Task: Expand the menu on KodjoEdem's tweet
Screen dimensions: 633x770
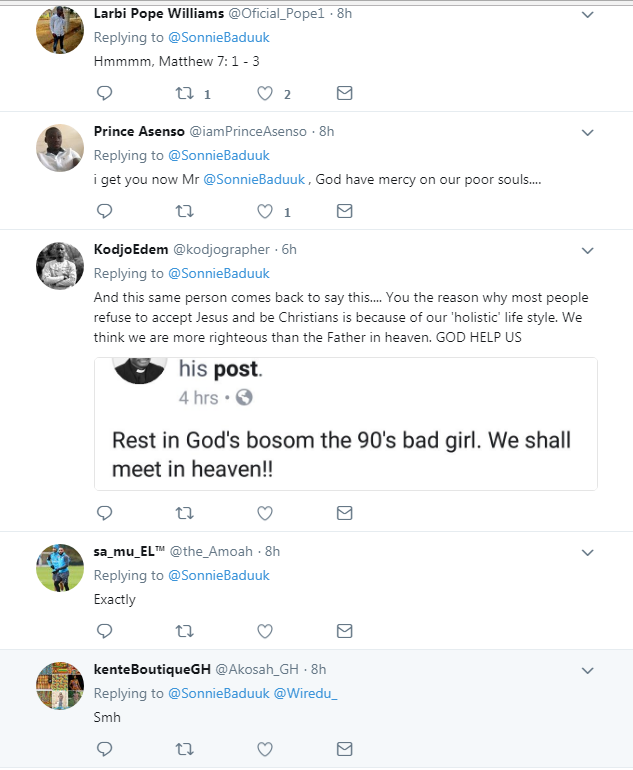Action: pos(588,251)
